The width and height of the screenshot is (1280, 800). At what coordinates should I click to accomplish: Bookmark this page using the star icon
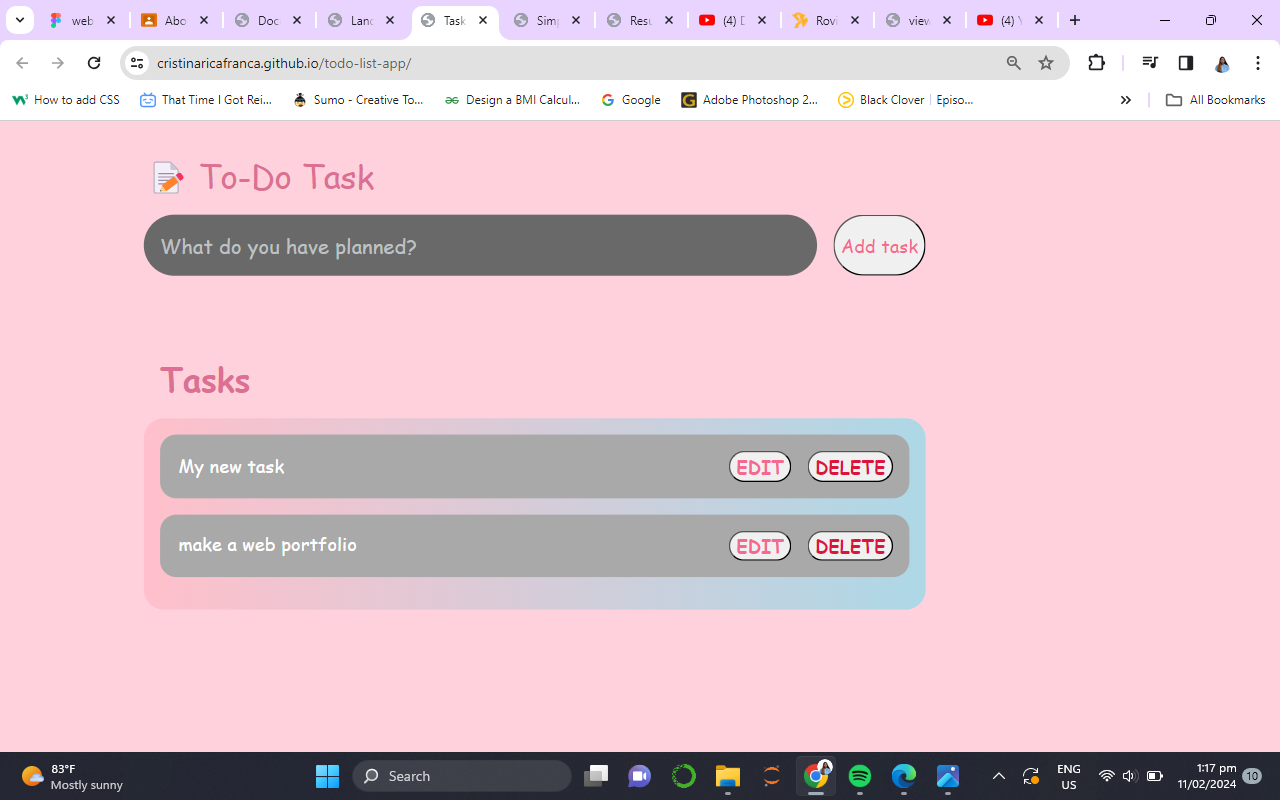[x=1046, y=63]
